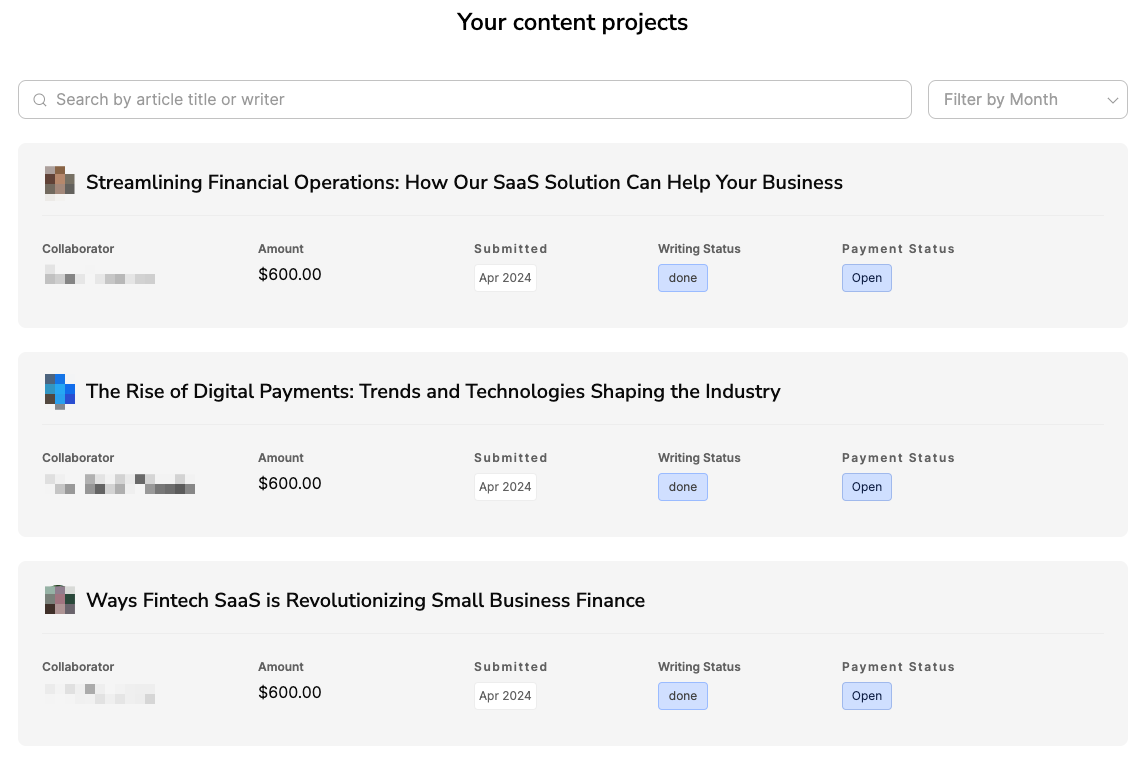Screen dimensions: 1140x762
Task: Open The Rise of Digital Payments article
Action: [x=433, y=391]
